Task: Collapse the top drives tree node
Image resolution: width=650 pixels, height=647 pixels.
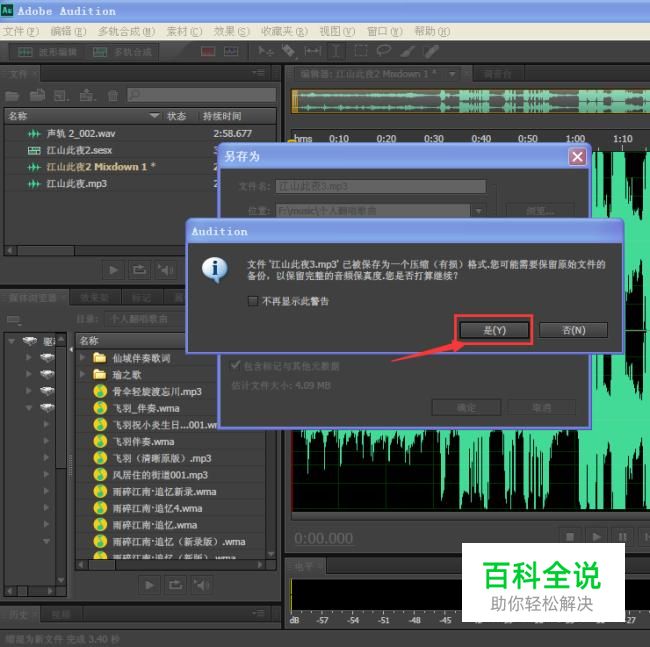Action: pyautogui.click(x=12, y=341)
